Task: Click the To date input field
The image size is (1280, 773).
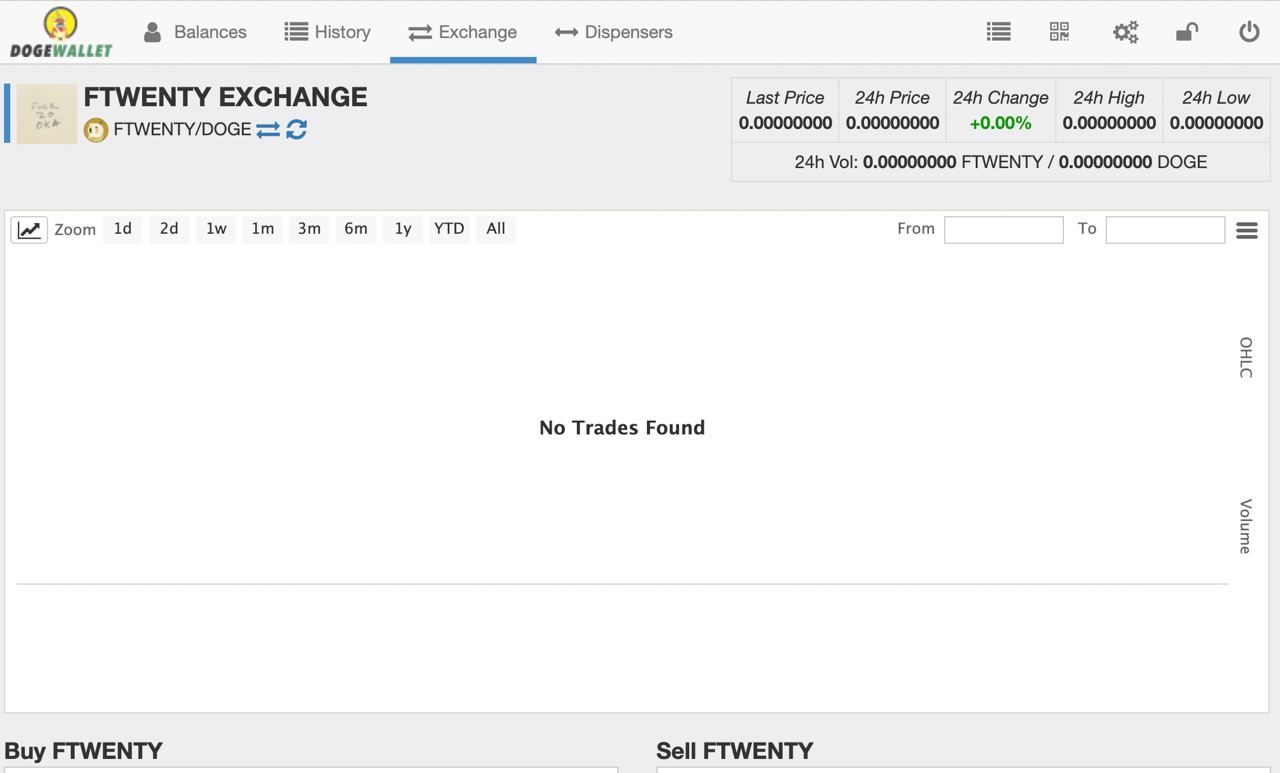Action: pos(1165,230)
